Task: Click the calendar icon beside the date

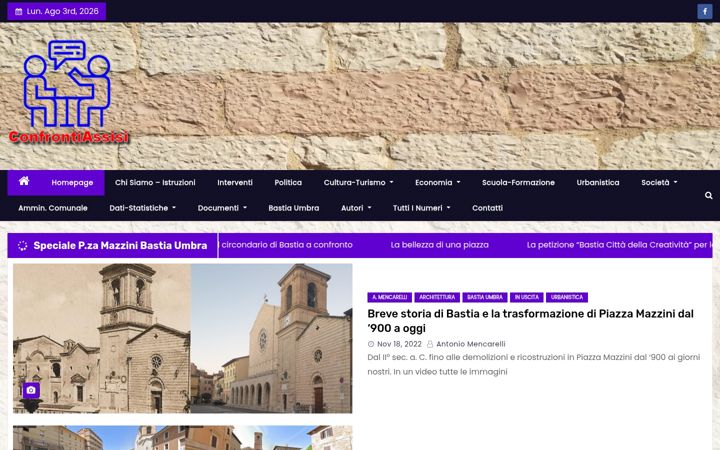Action: 18,11
